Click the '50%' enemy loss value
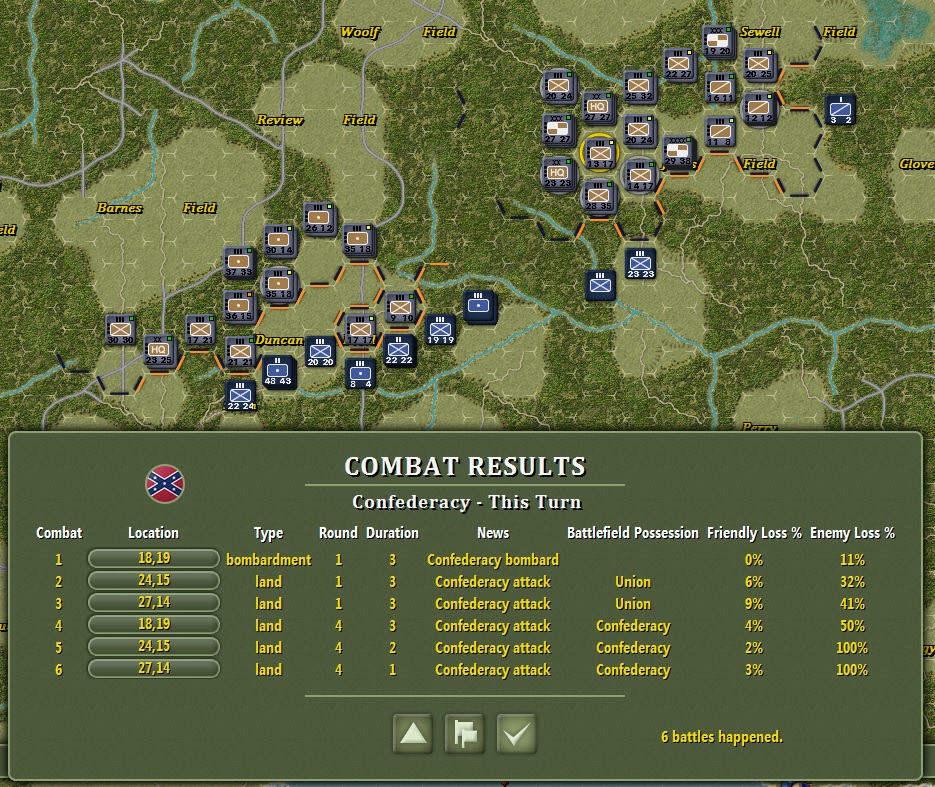The image size is (935, 787). (852, 626)
